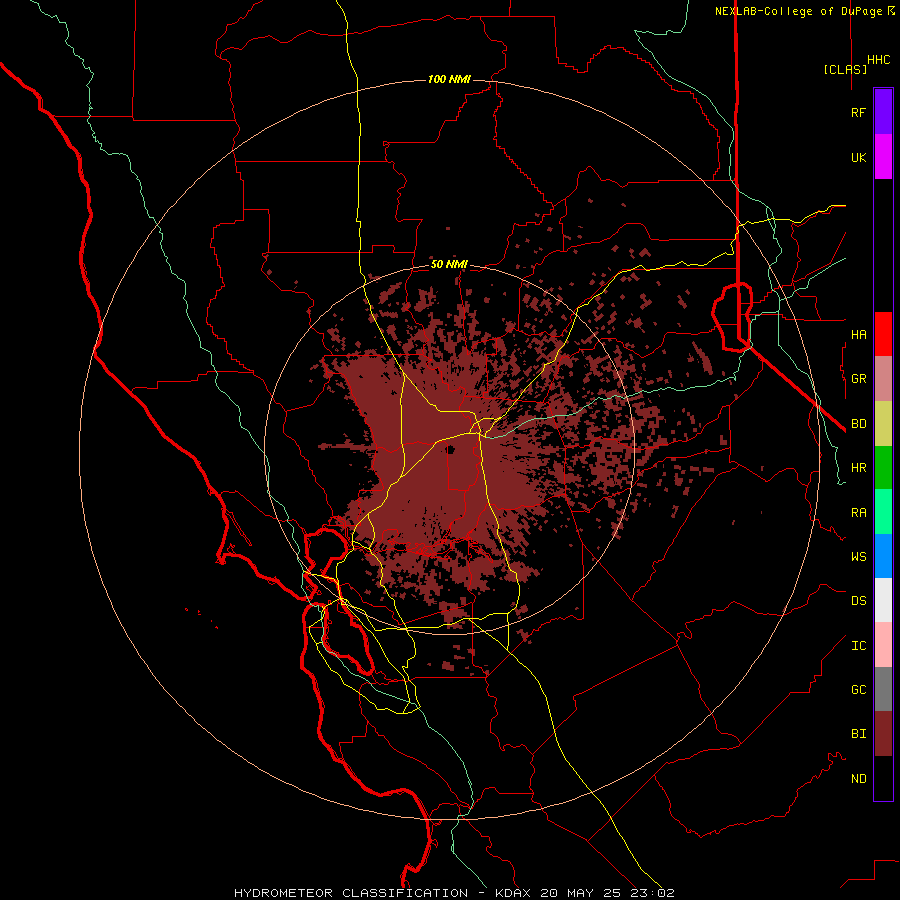Click the RF purple legend swatch
Image resolution: width=900 pixels, height=900 pixels.
[883, 112]
